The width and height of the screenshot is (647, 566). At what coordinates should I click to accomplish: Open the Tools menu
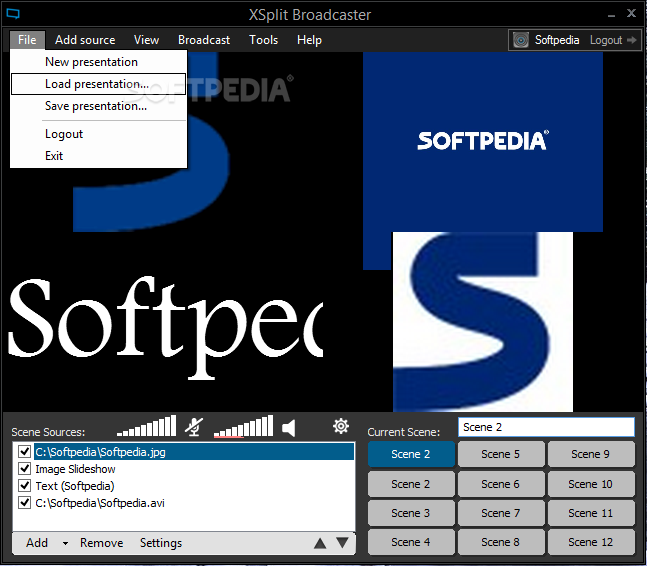[264, 40]
